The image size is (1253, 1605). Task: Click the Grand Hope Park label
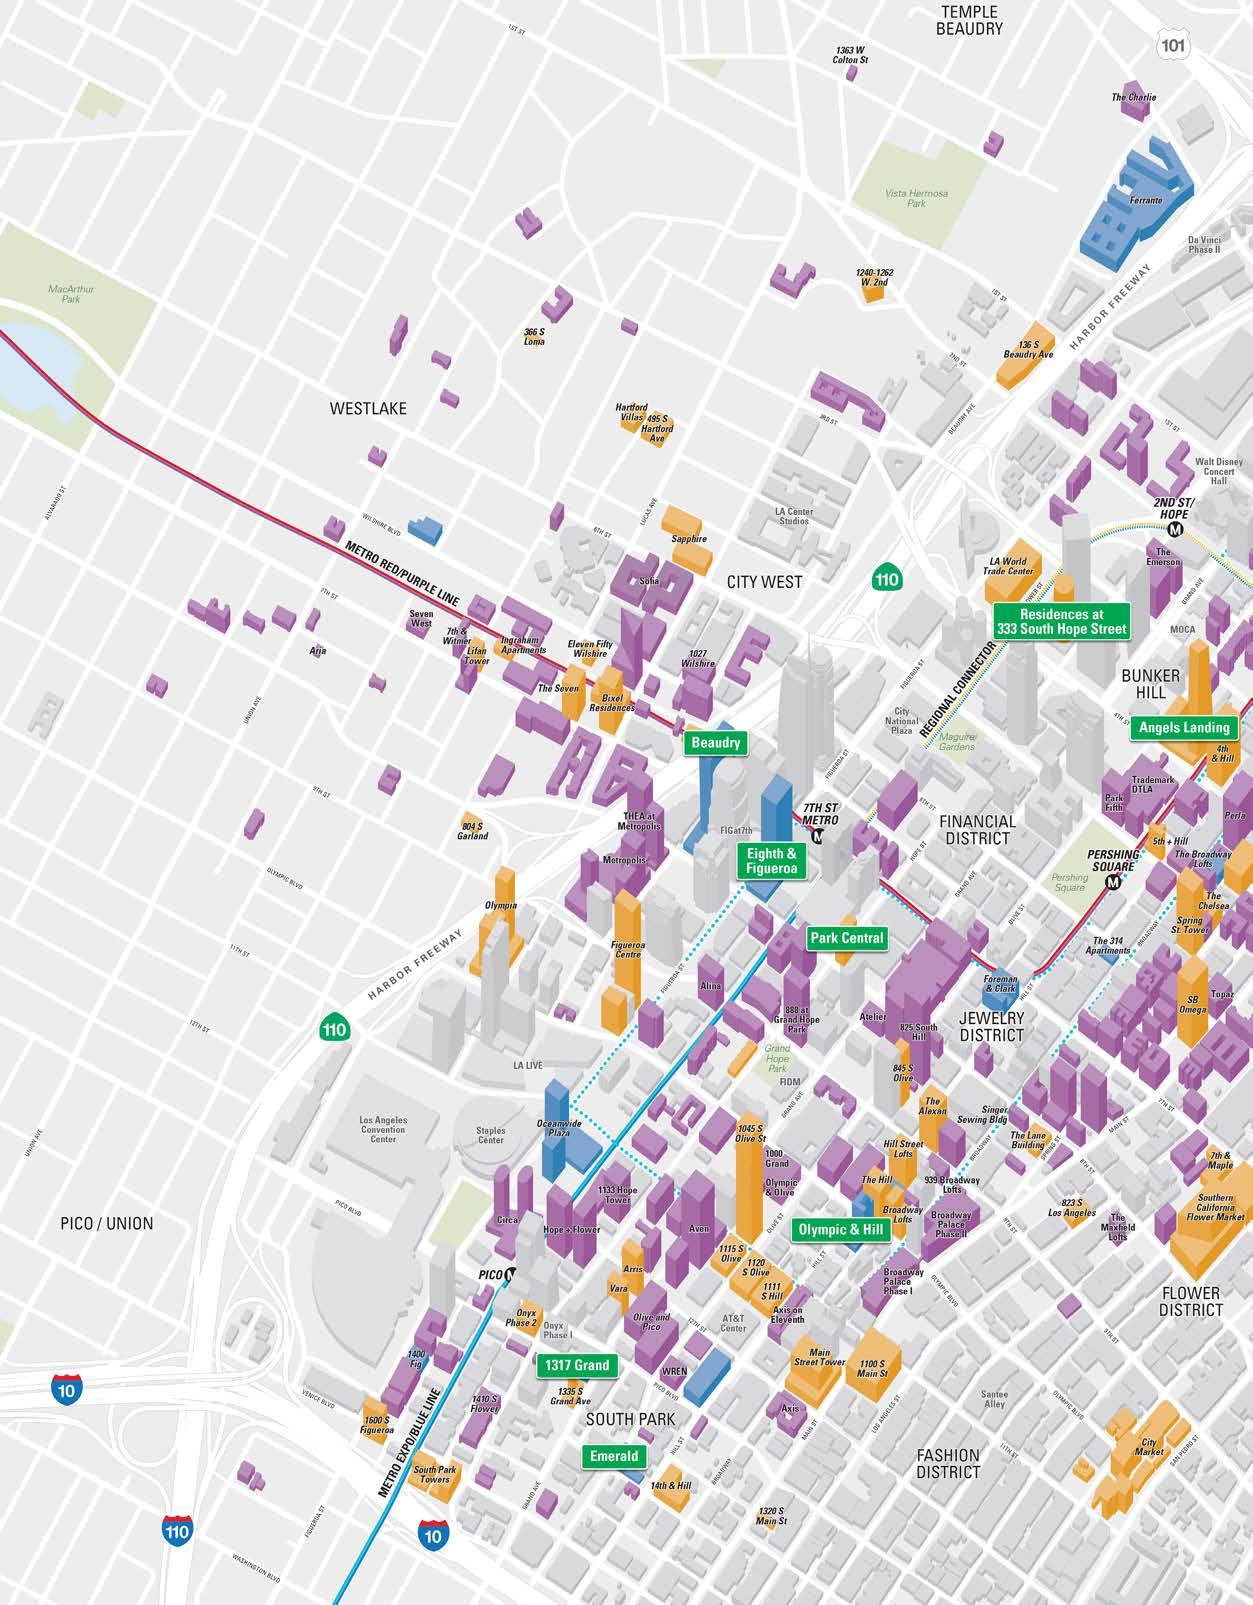click(x=777, y=1058)
